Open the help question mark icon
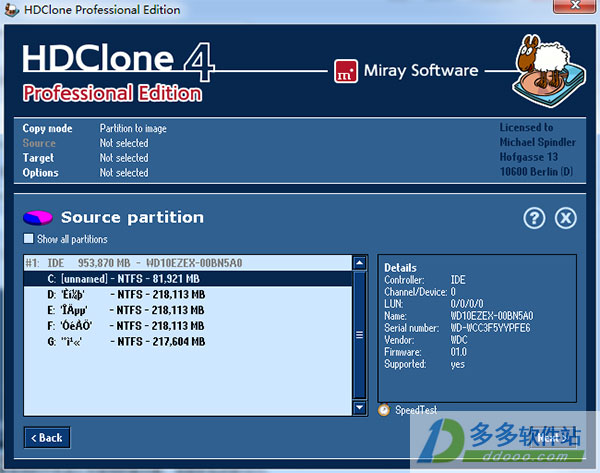Screen dimensions: 600x473 click(534, 218)
